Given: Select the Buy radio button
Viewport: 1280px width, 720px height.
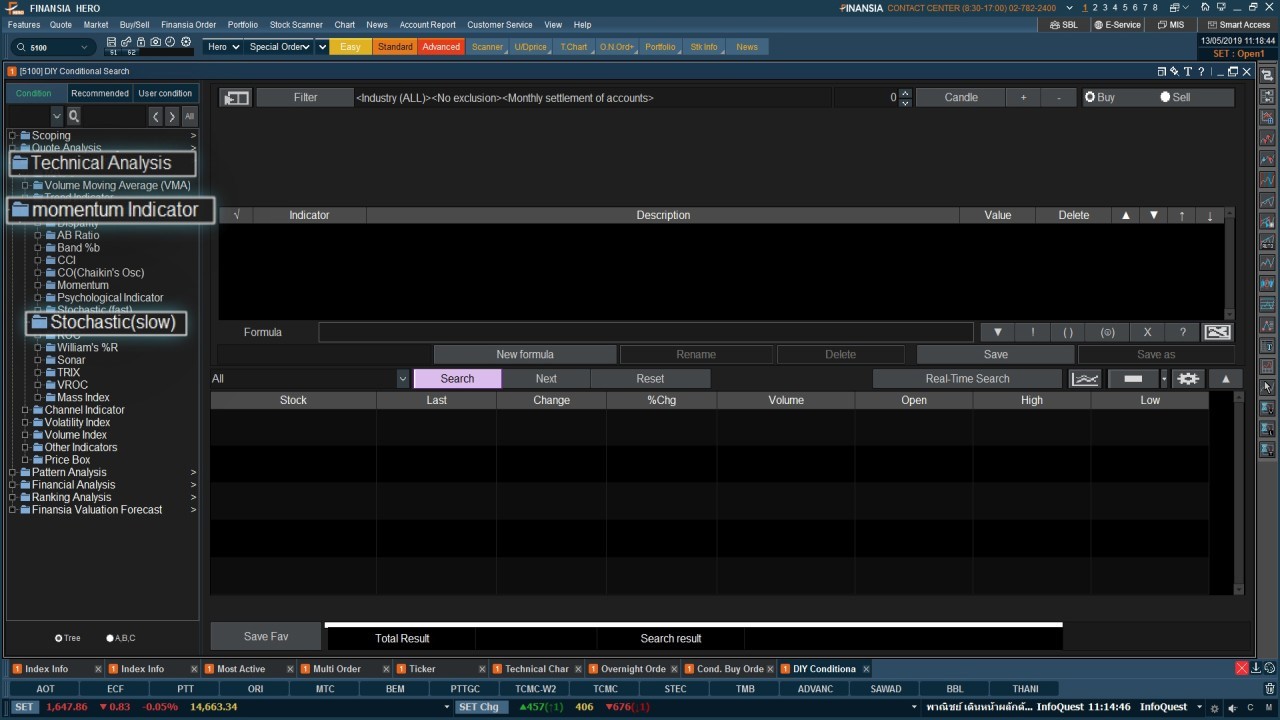Looking at the screenshot, I should [1090, 97].
